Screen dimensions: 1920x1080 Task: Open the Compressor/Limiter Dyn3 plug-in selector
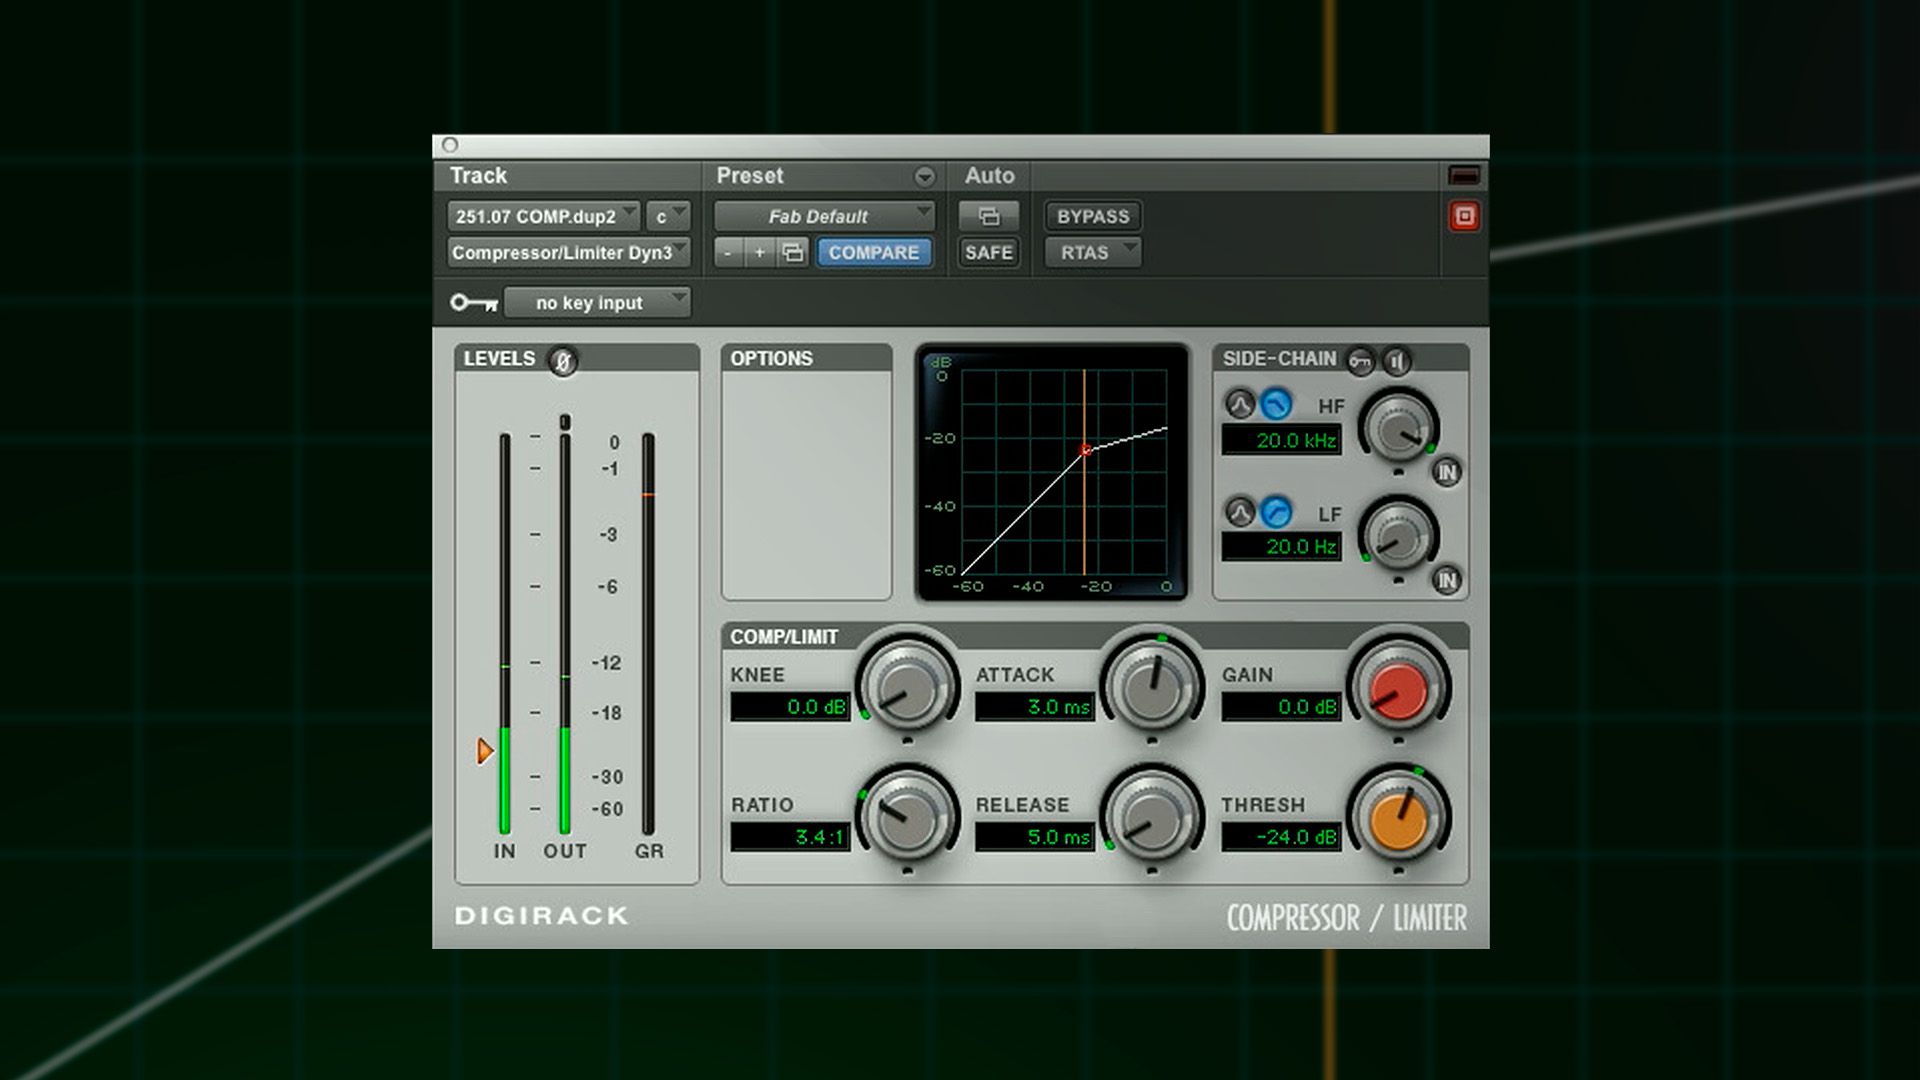tap(568, 252)
